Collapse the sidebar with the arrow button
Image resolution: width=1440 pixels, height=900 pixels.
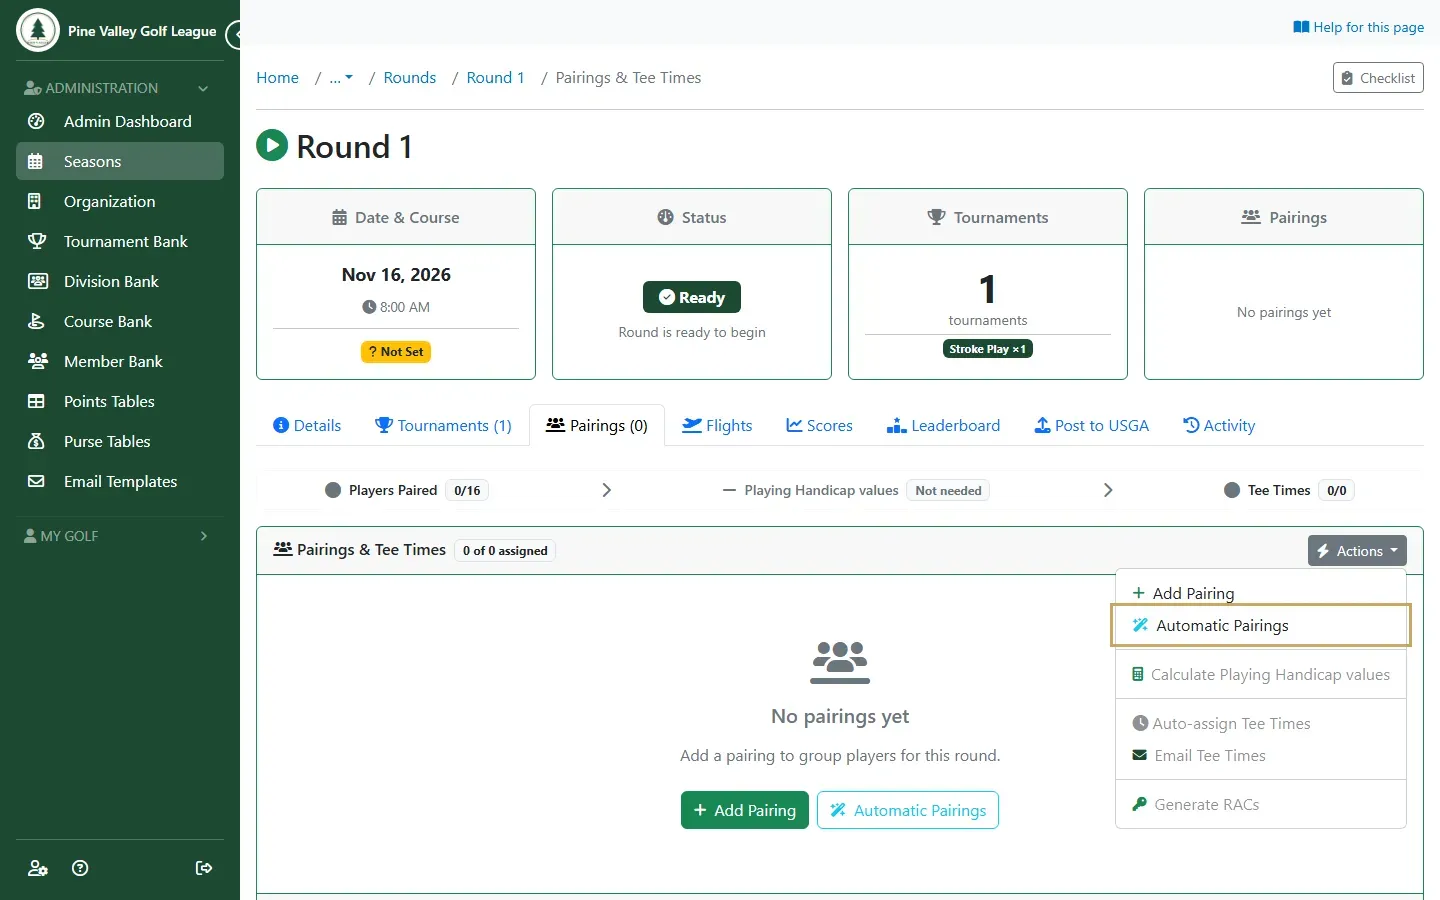click(235, 35)
